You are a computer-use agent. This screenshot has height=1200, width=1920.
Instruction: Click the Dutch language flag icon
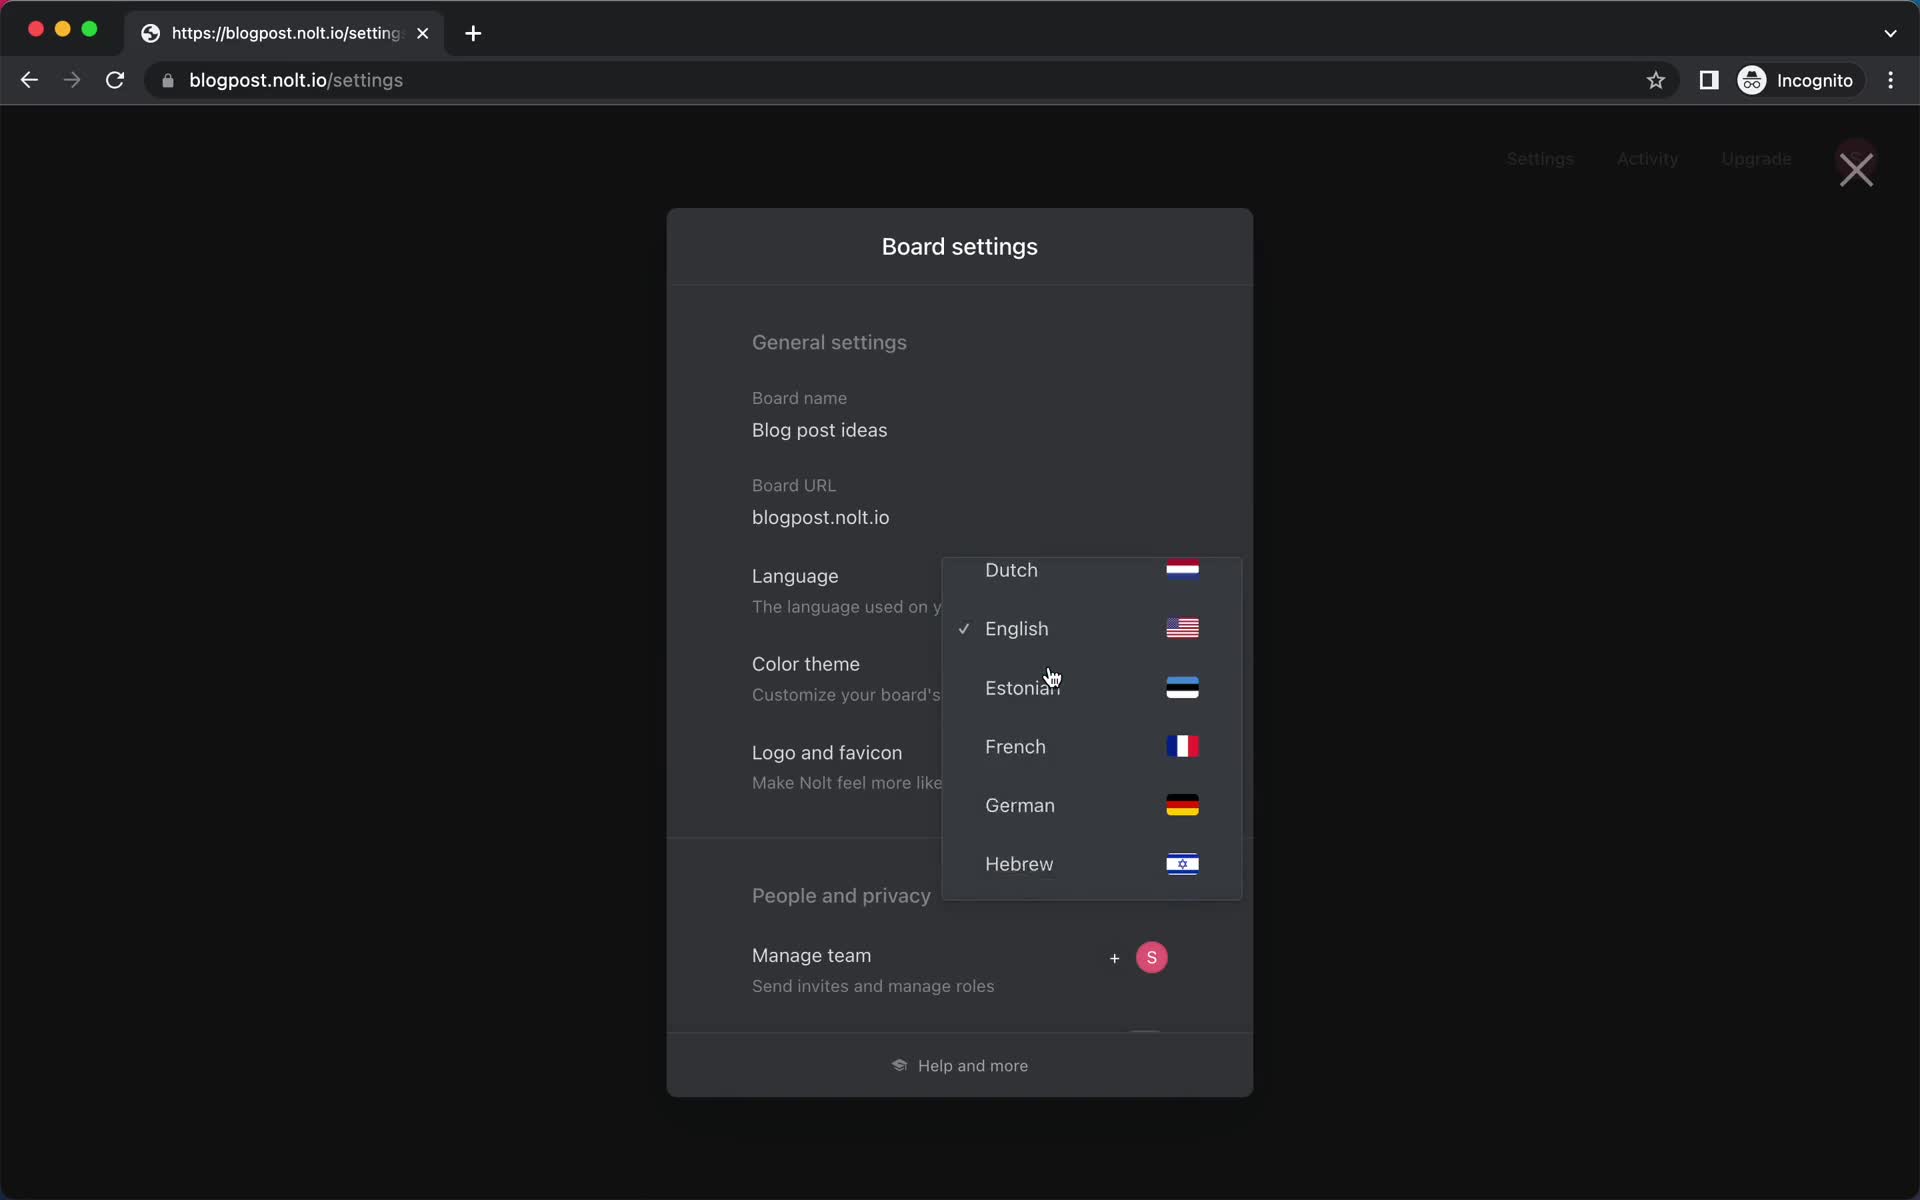click(1182, 570)
